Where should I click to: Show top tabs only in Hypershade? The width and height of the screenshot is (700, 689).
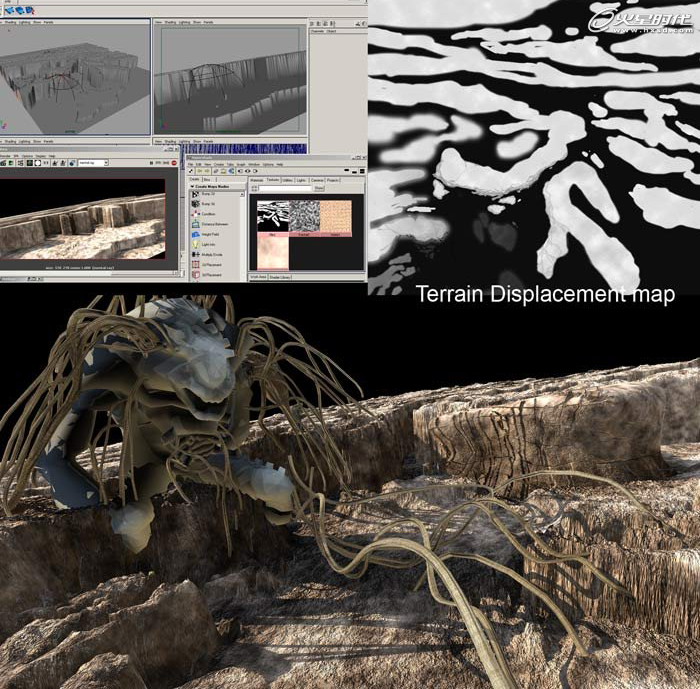(x=346, y=170)
